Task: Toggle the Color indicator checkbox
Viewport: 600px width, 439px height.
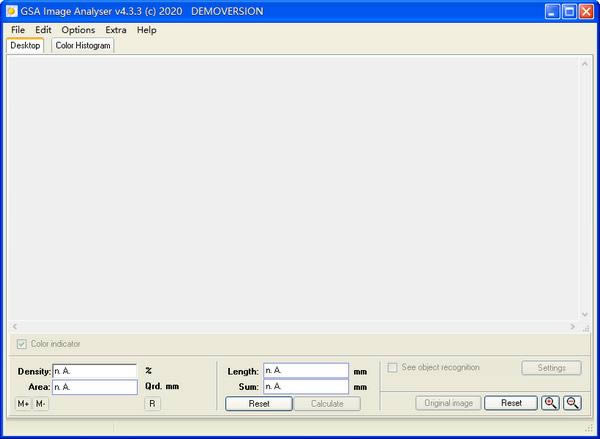Action: tap(22, 344)
